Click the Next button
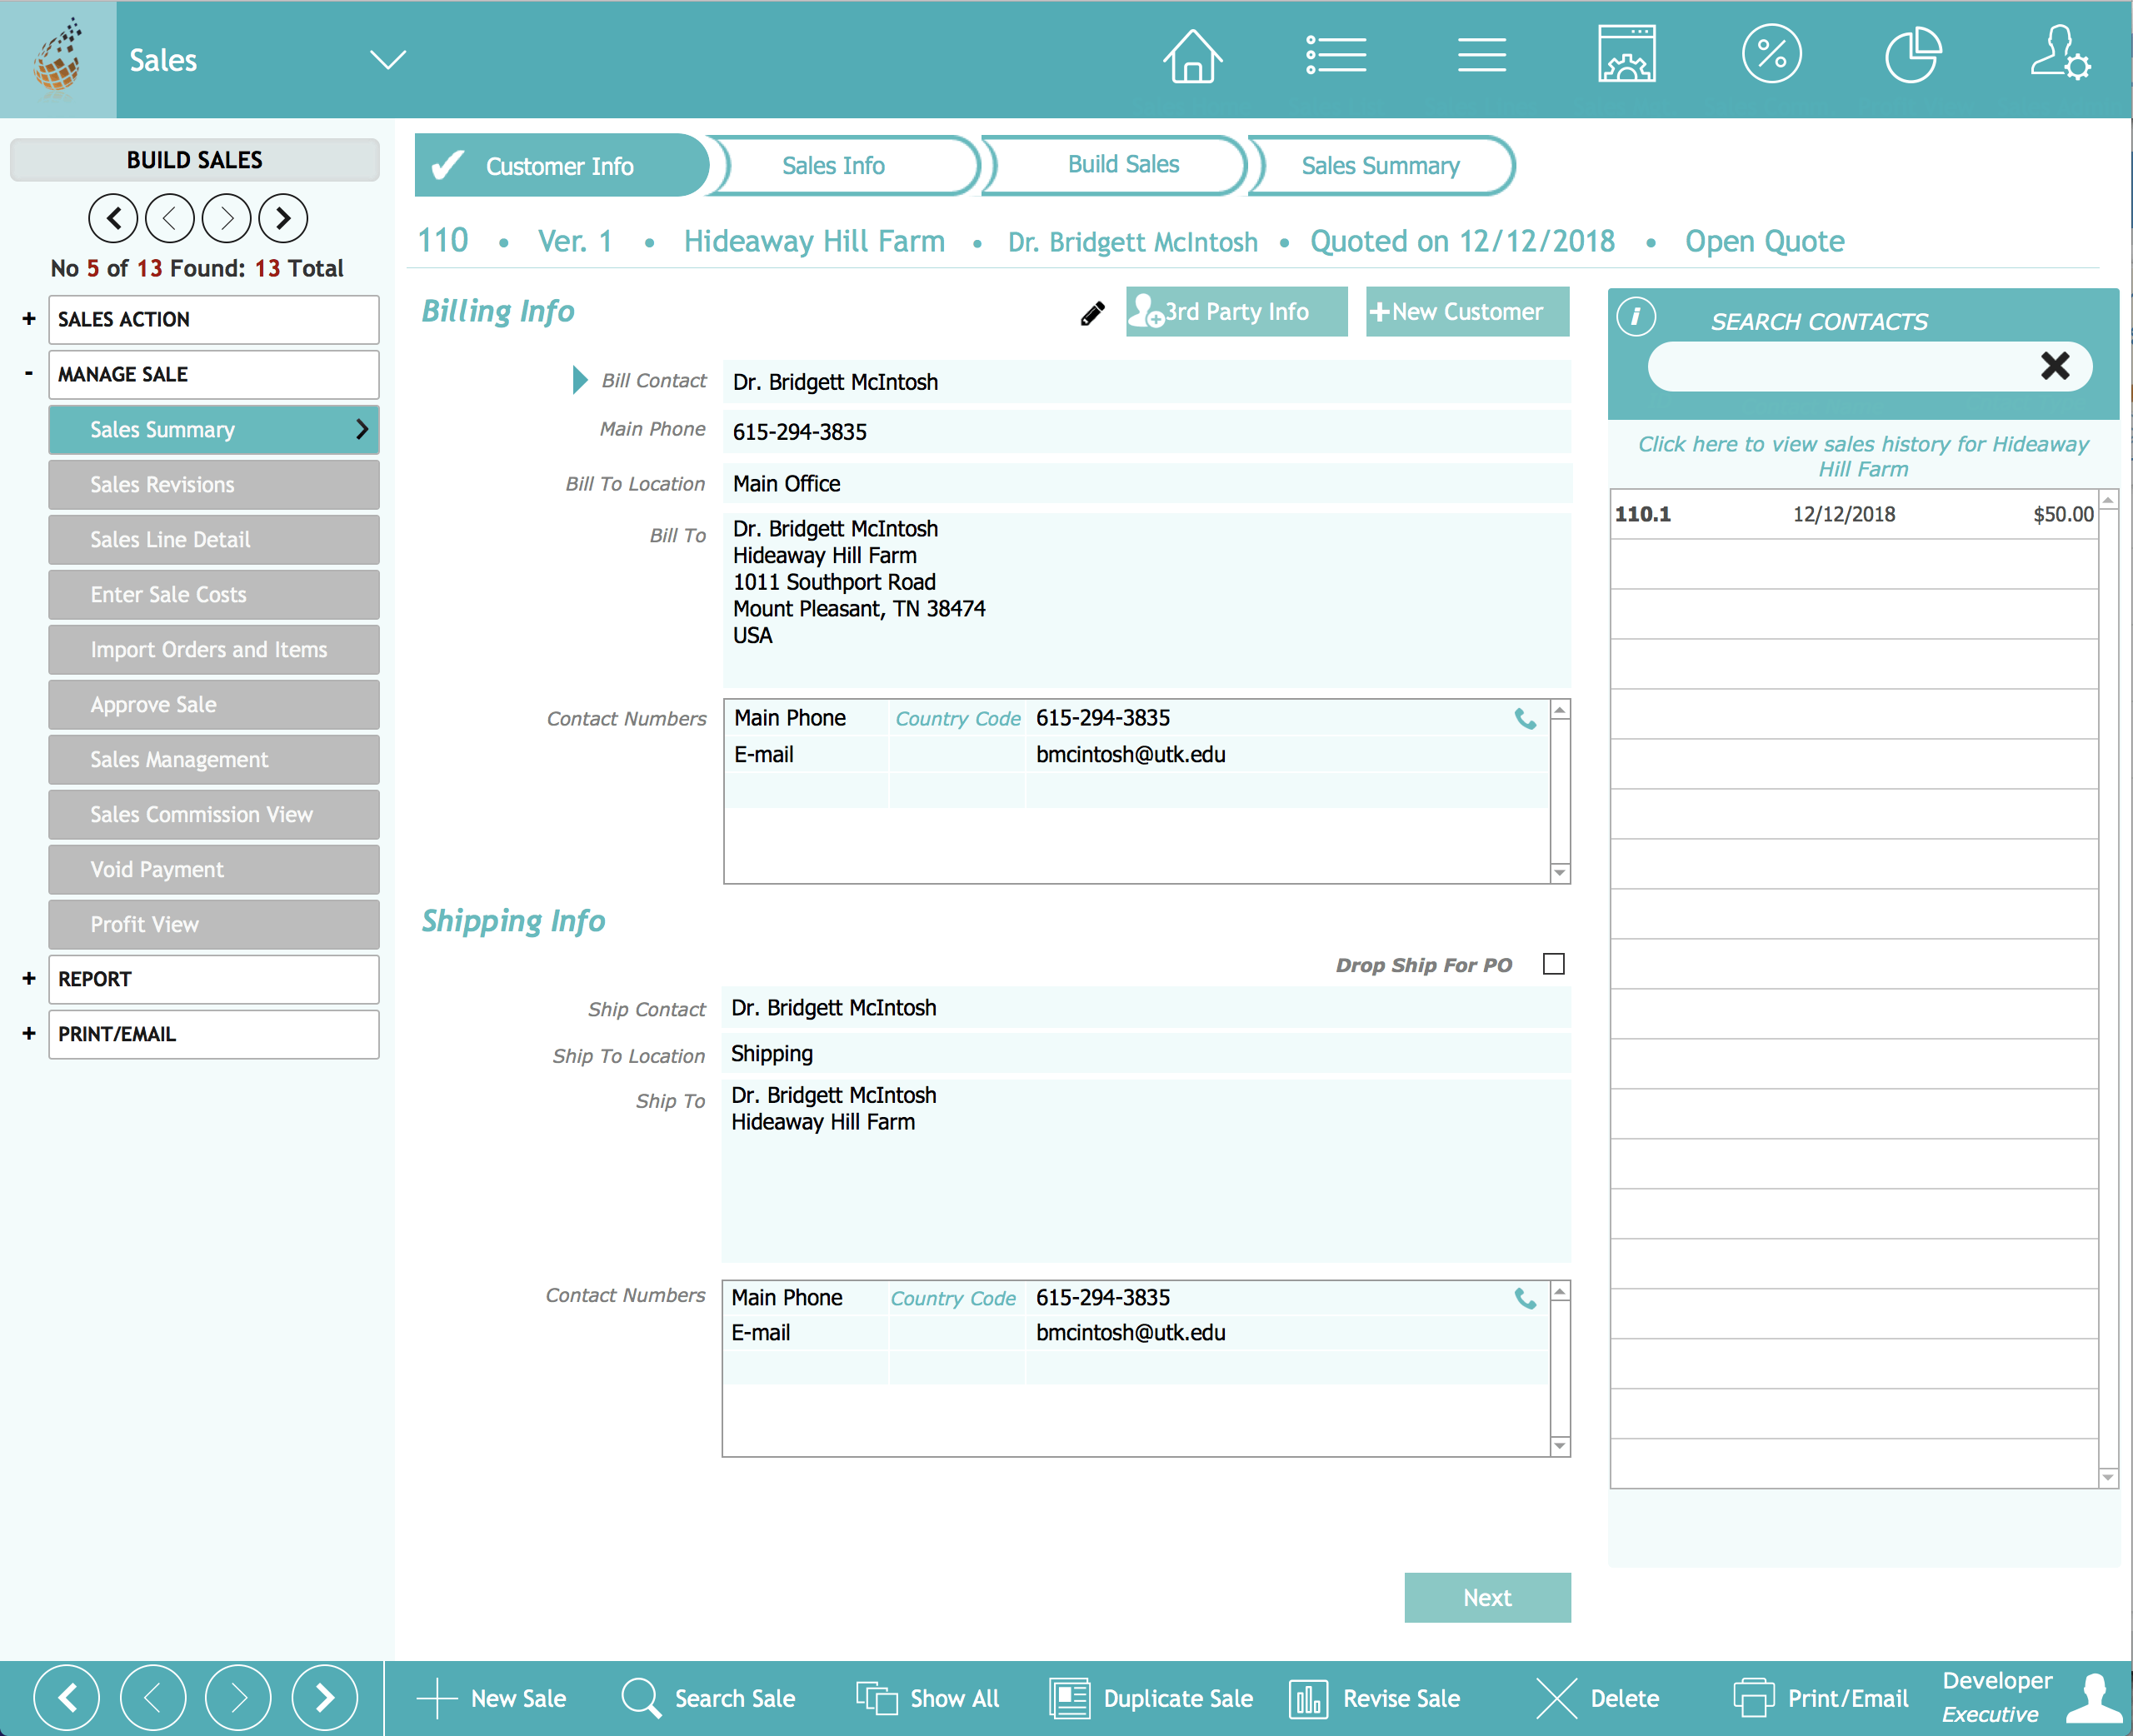Viewport: 2133px width, 1736px height. tap(1487, 1598)
